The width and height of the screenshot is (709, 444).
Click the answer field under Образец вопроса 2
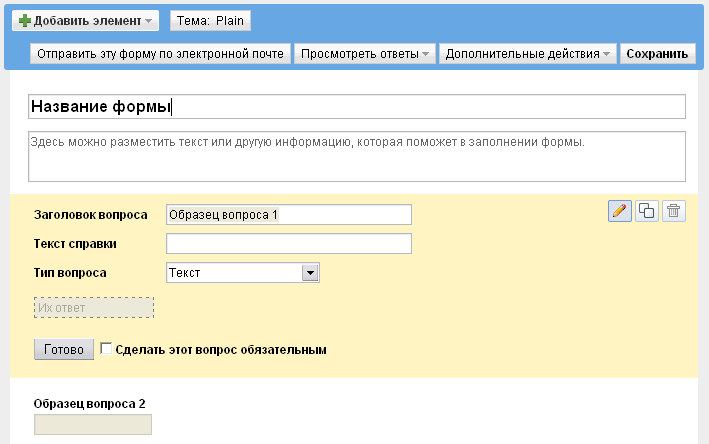(93, 425)
